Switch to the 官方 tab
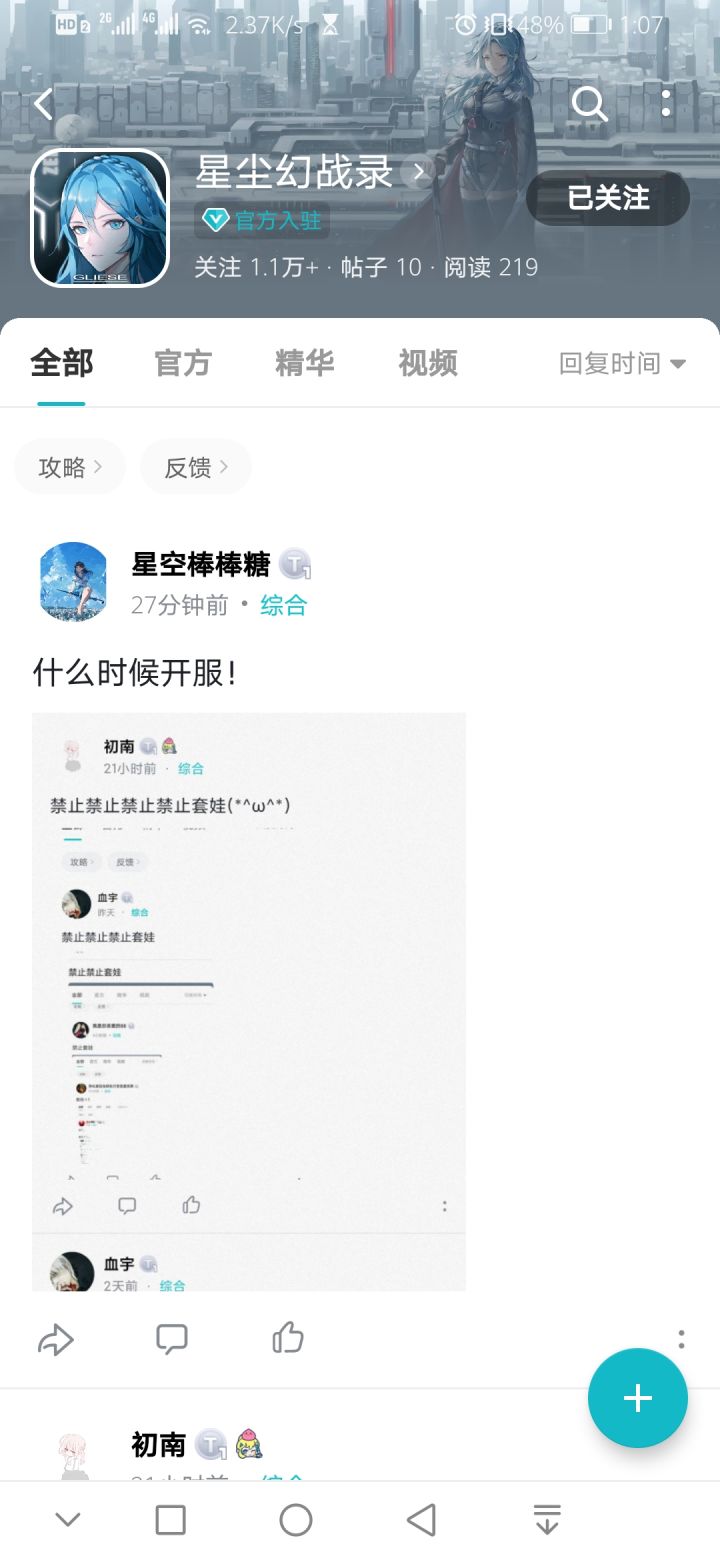Image resolution: width=720 pixels, height=1560 pixels. (x=183, y=363)
